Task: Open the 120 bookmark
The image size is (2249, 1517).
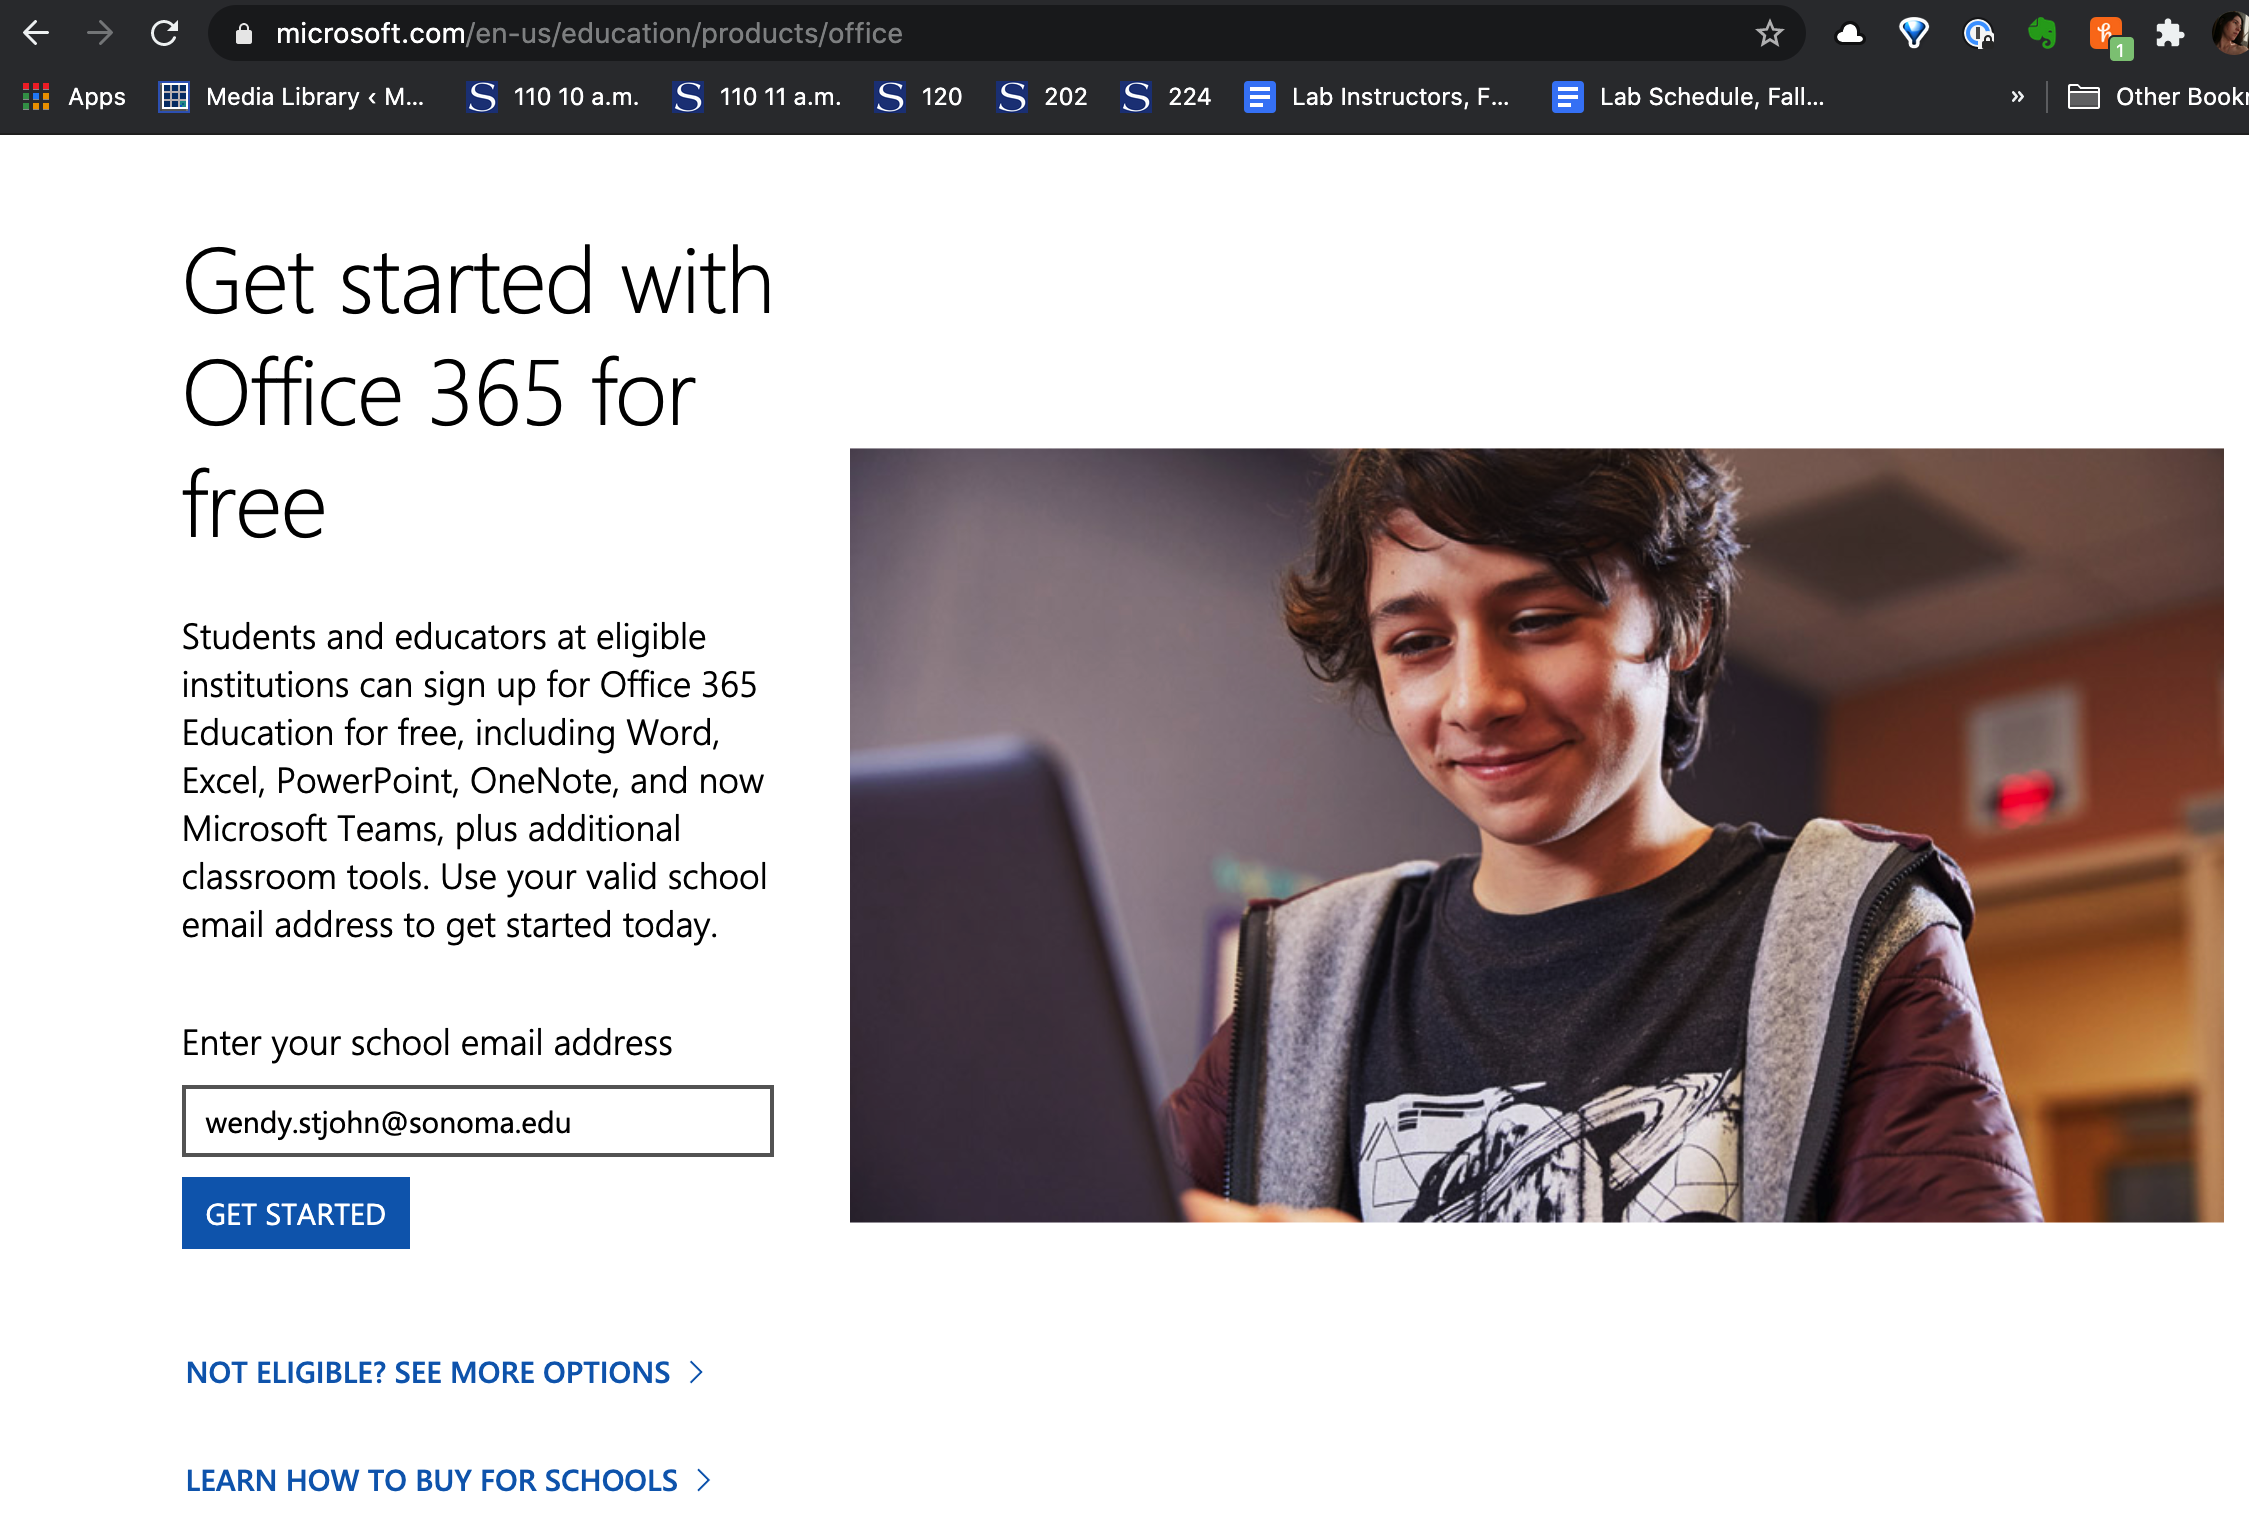Action: [x=918, y=97]
